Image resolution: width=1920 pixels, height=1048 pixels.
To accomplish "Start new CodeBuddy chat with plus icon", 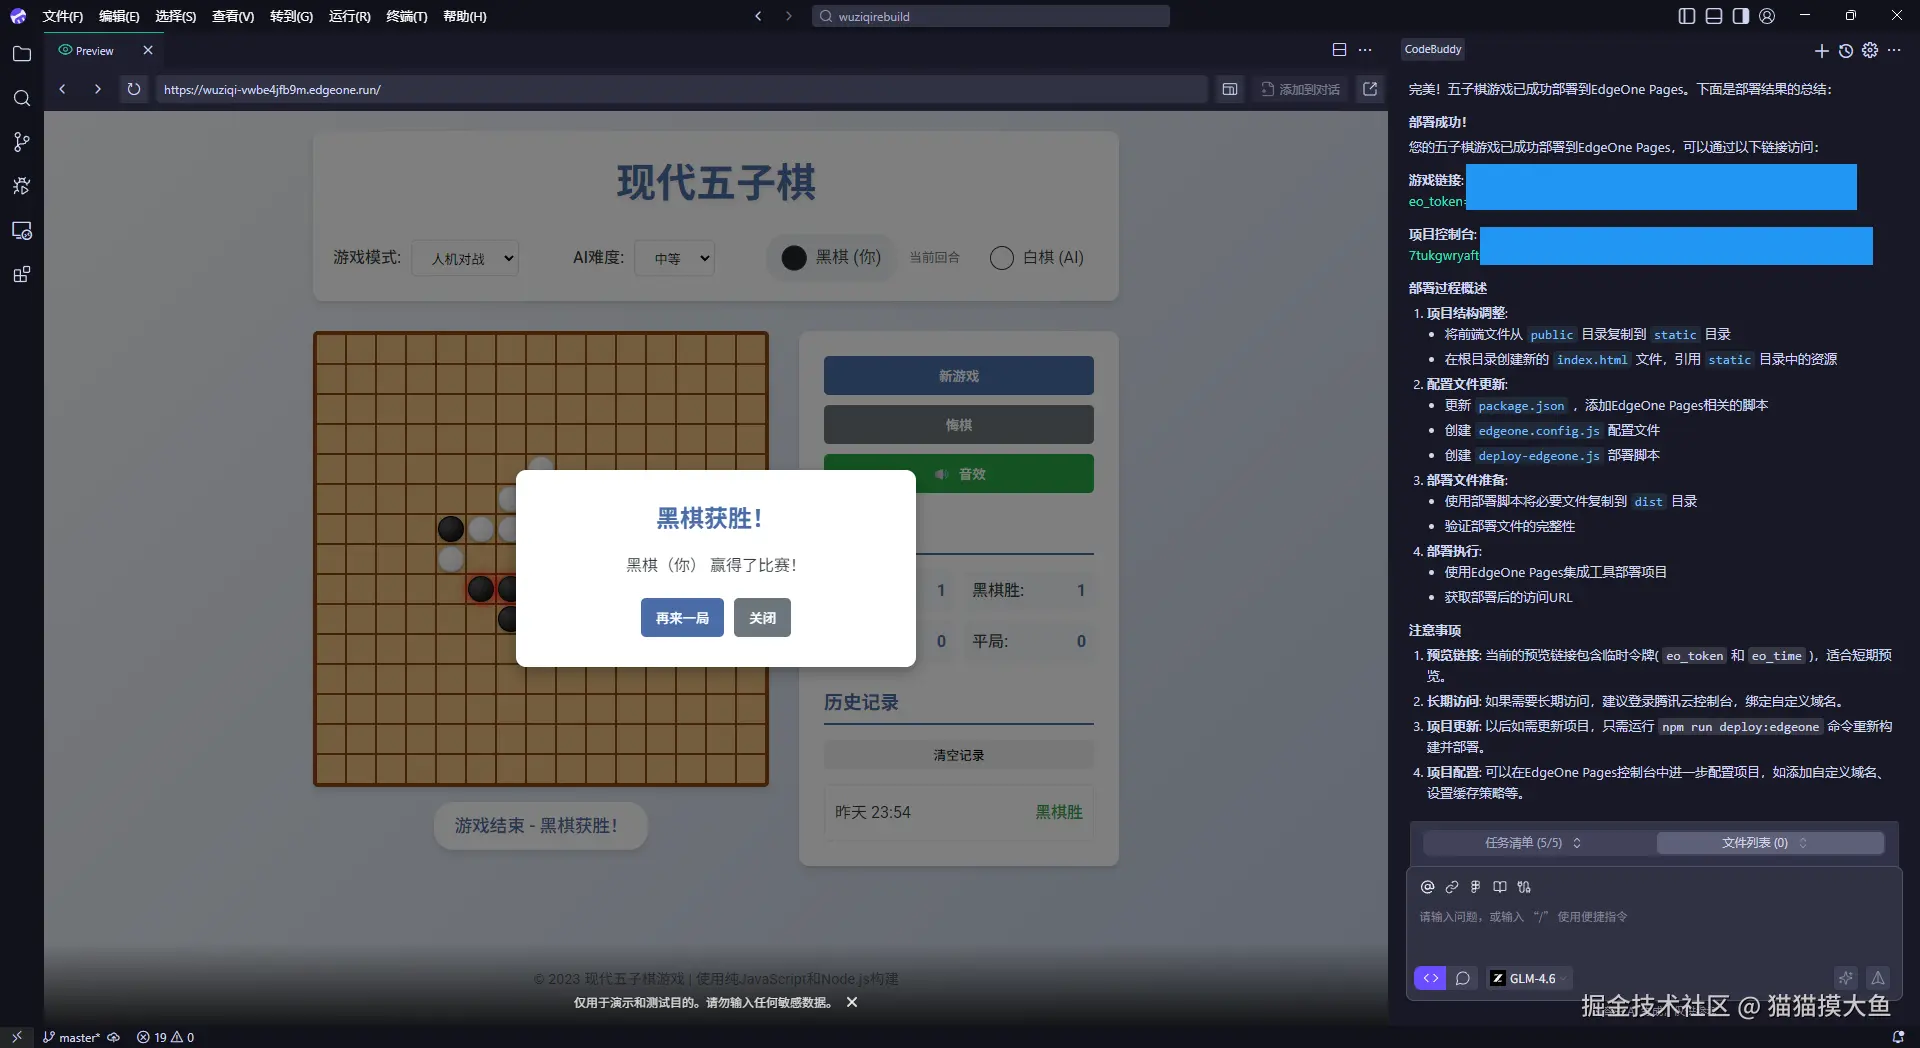I will pyautogui.click(x=1821, y=50).
